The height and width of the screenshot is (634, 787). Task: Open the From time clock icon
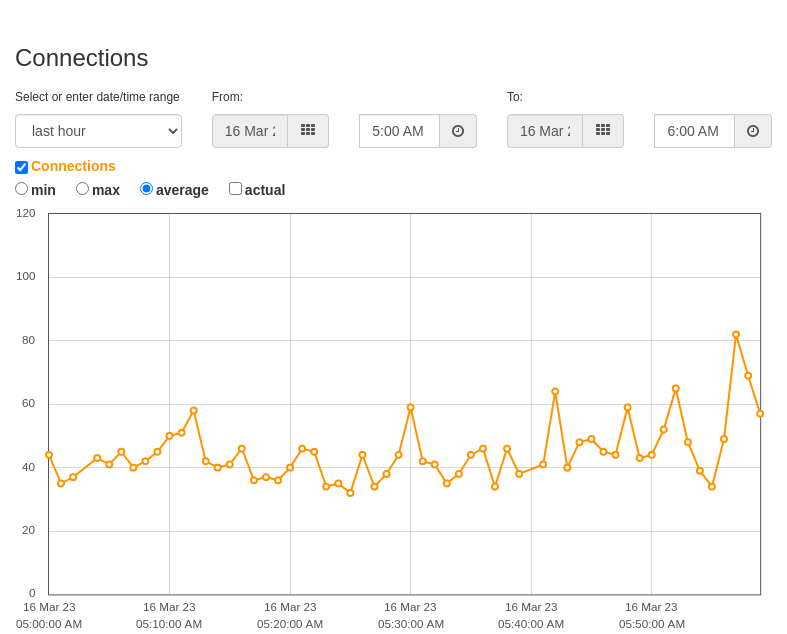[x=458, y=131]
